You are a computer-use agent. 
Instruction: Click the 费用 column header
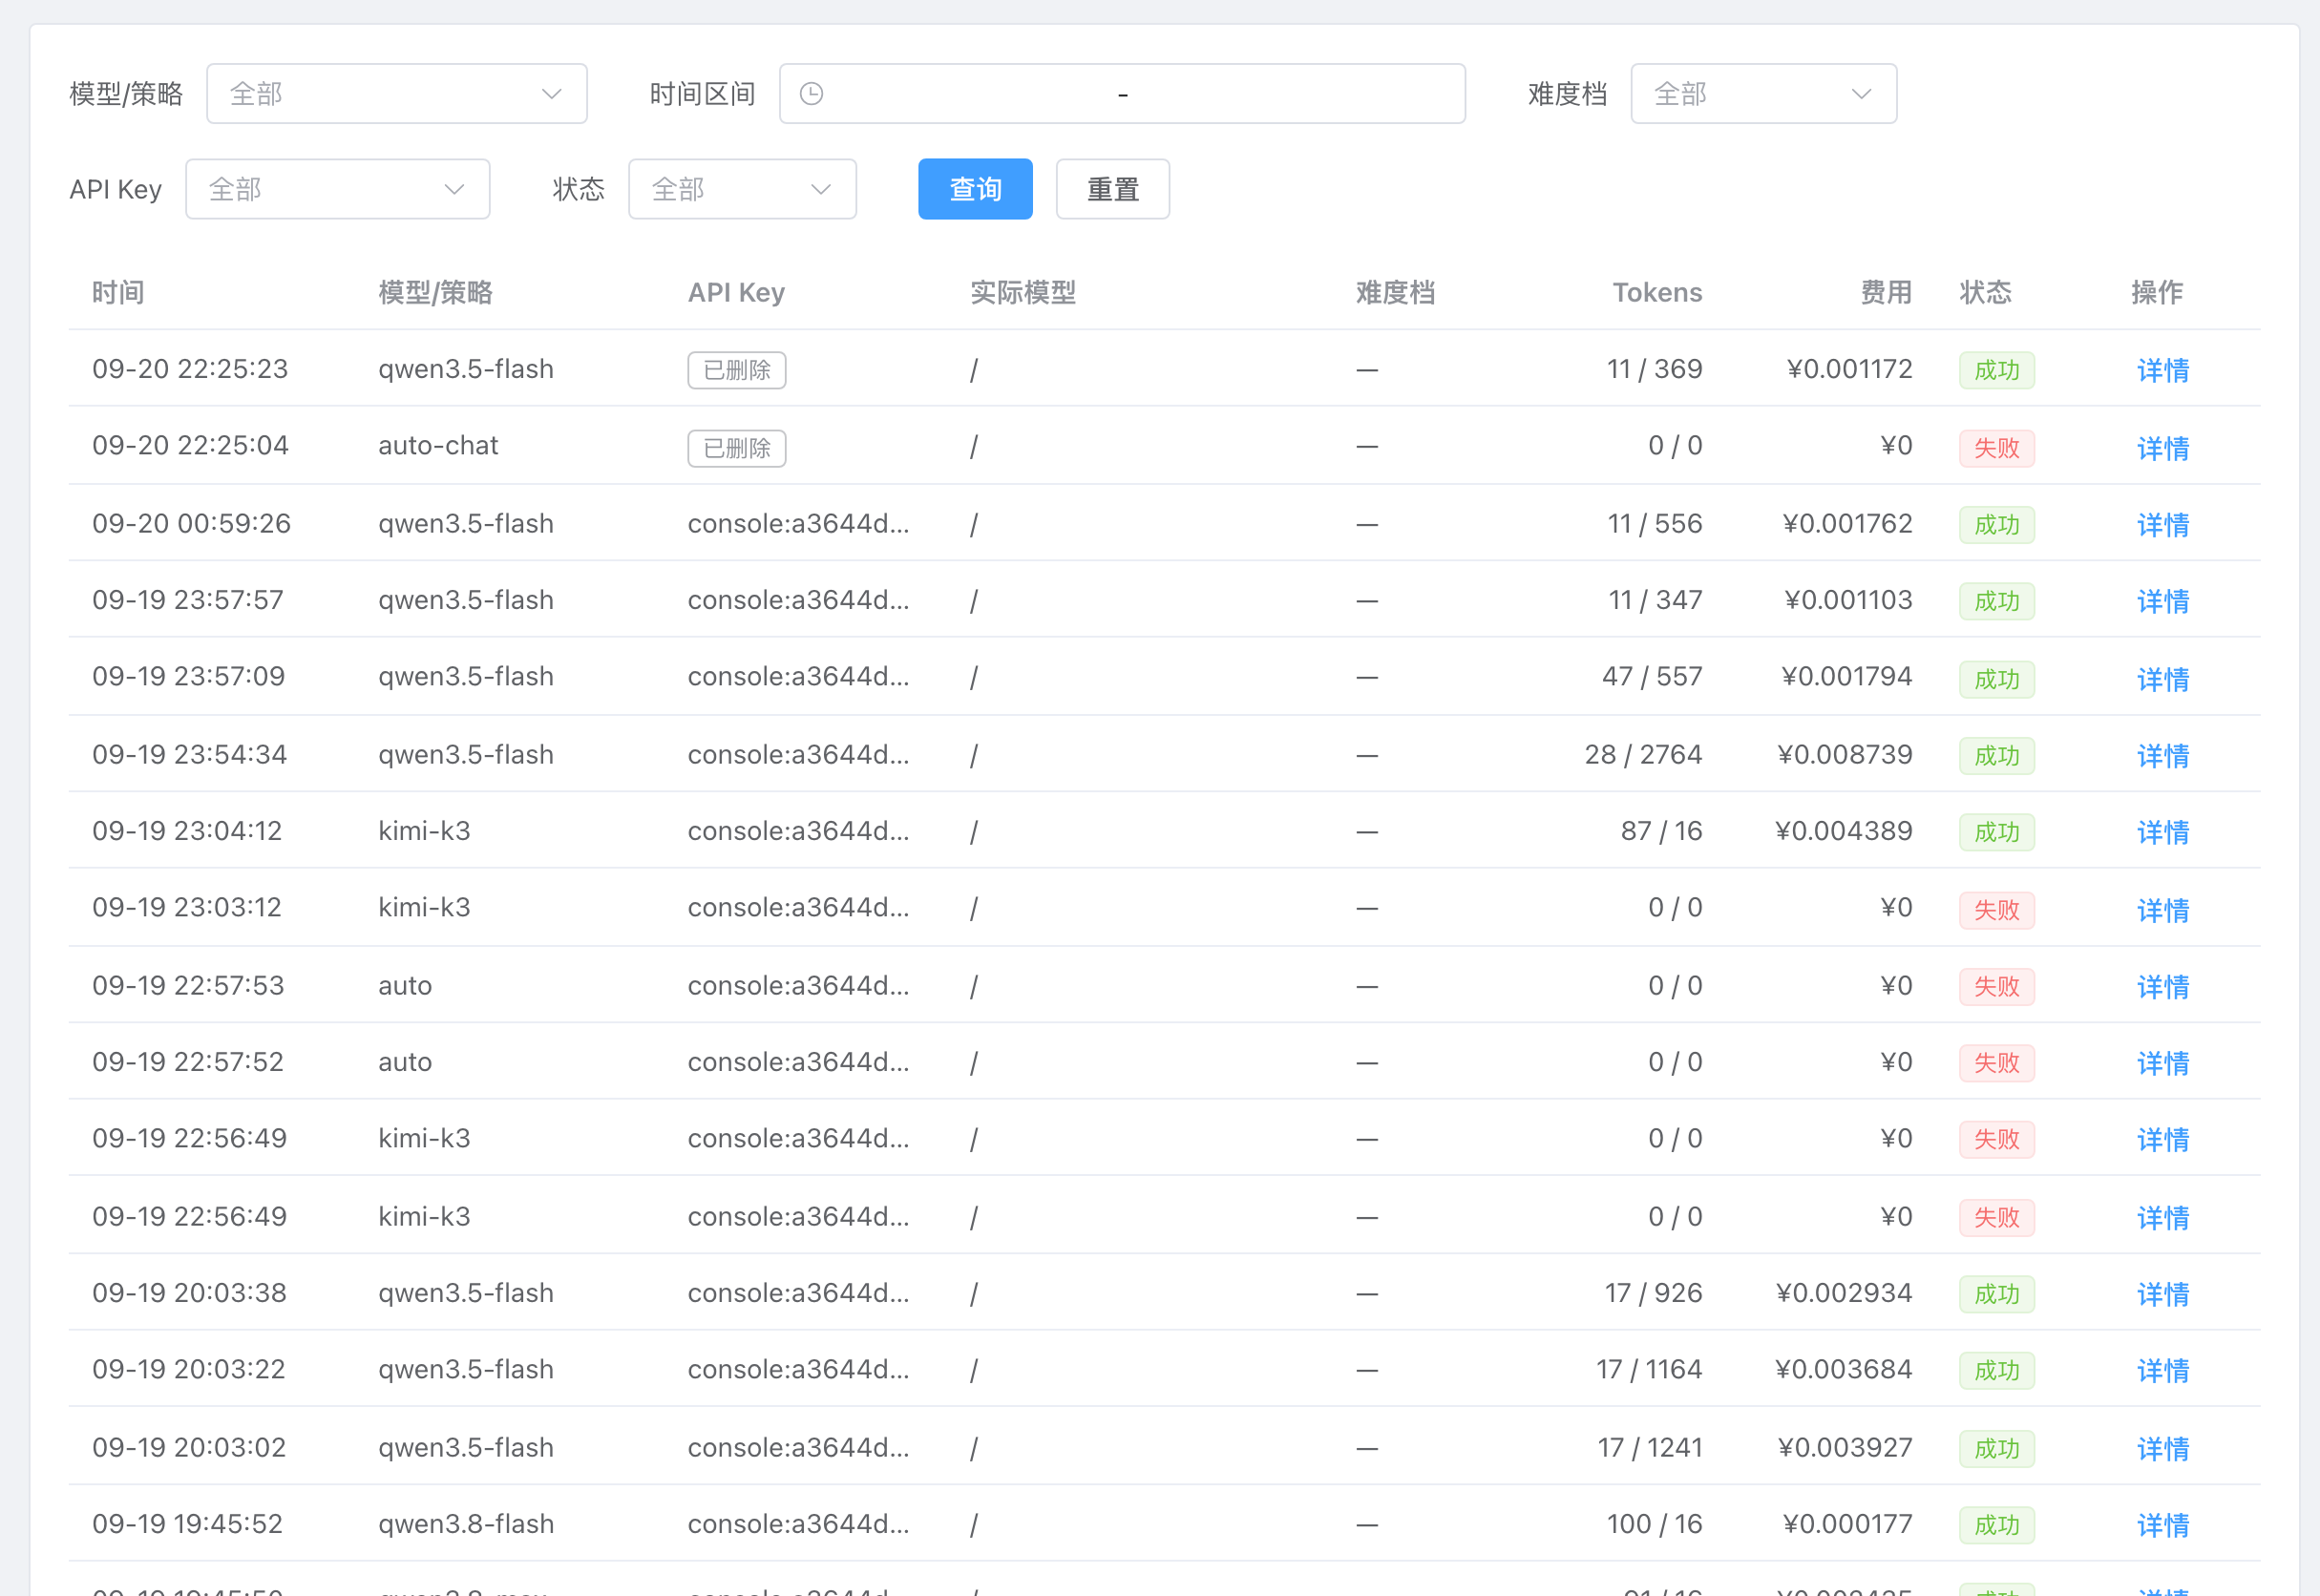click(x=1886, y=292)
